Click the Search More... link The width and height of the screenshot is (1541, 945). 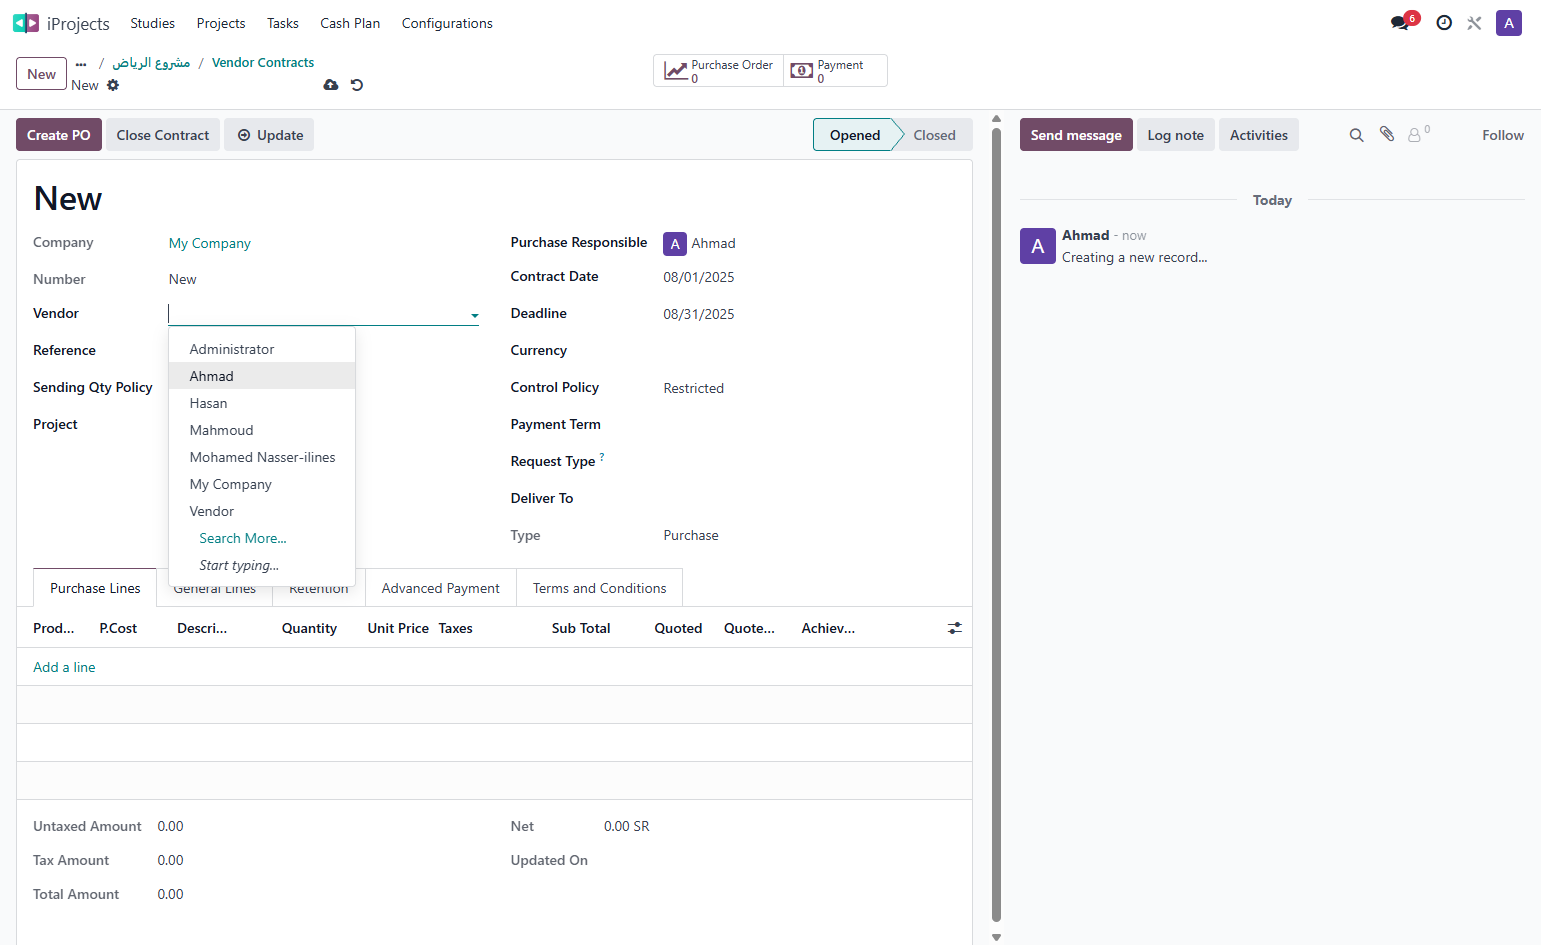pos(243,538)
